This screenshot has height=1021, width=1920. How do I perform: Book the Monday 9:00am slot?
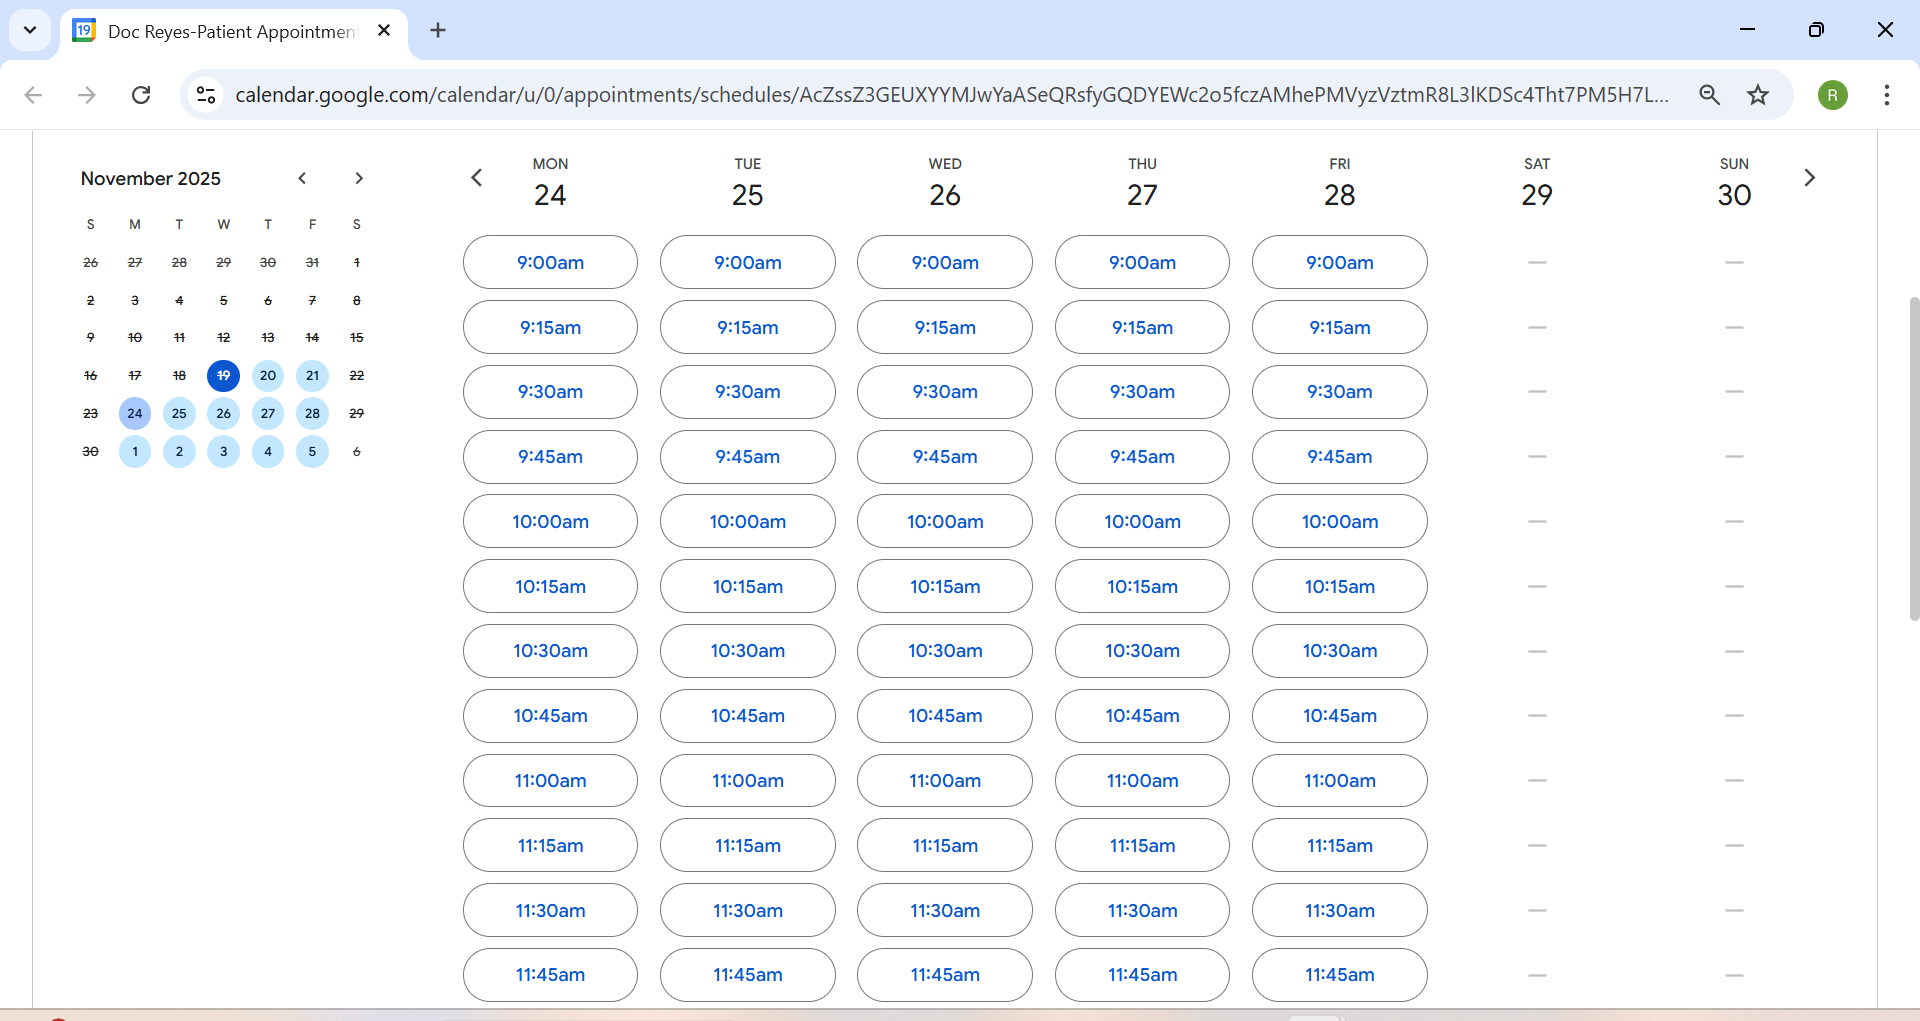point(550,262)
